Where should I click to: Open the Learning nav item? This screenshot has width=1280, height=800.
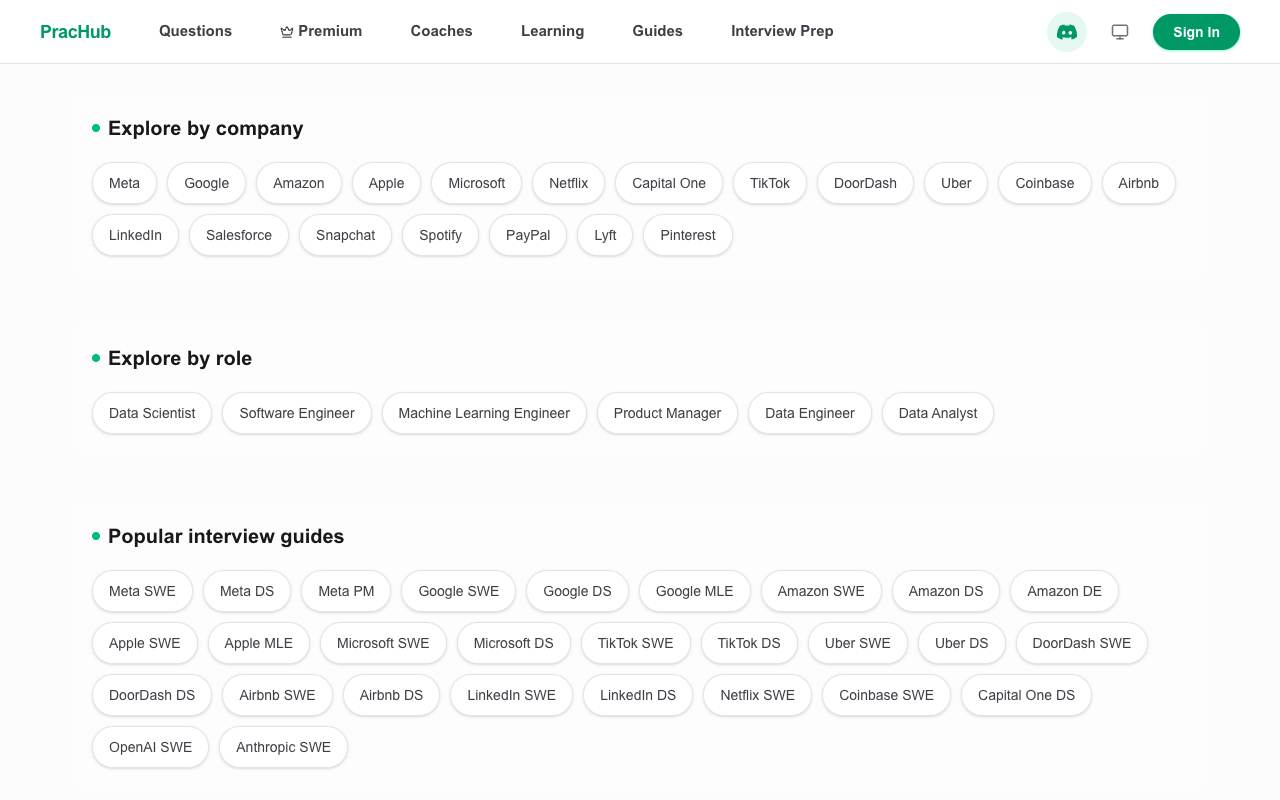coord(552,31)
